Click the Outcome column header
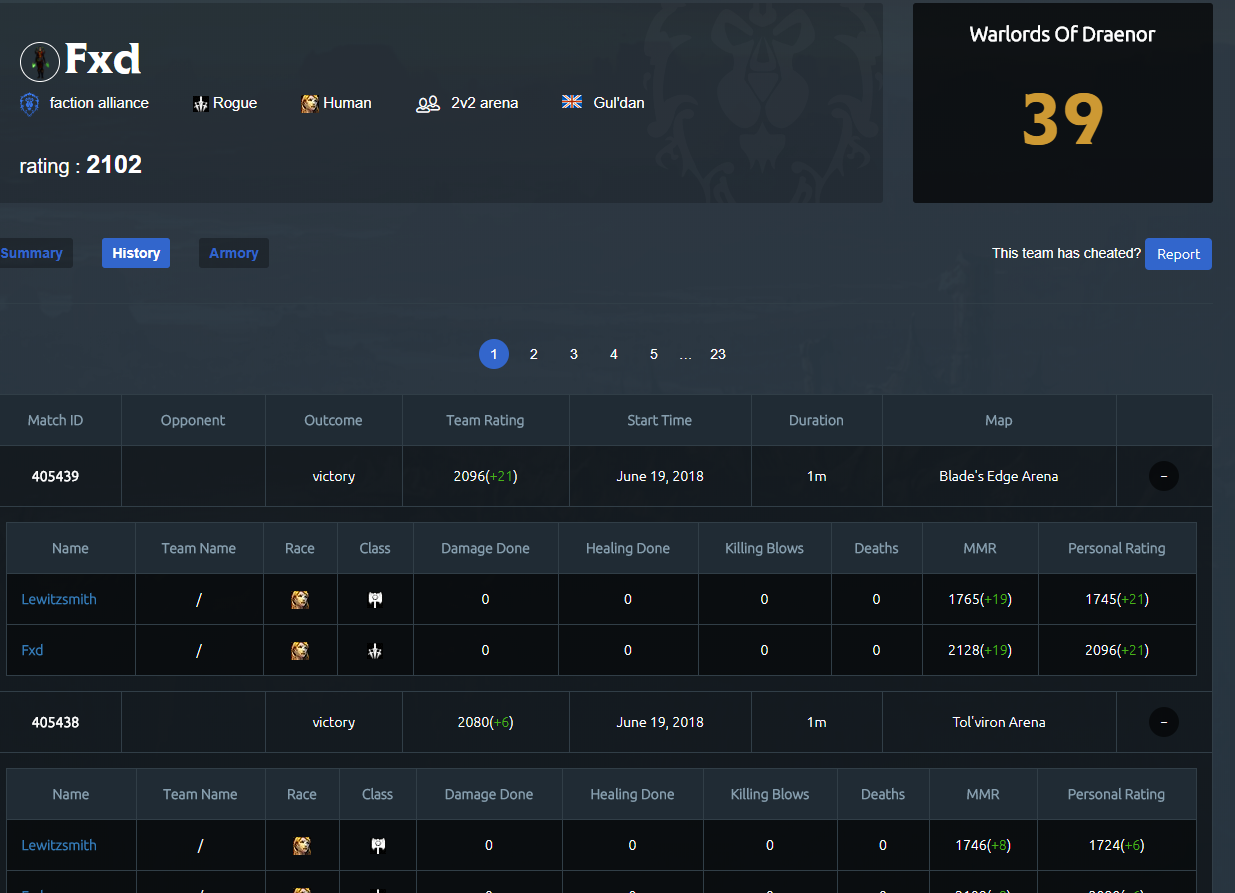 point(333,420)
